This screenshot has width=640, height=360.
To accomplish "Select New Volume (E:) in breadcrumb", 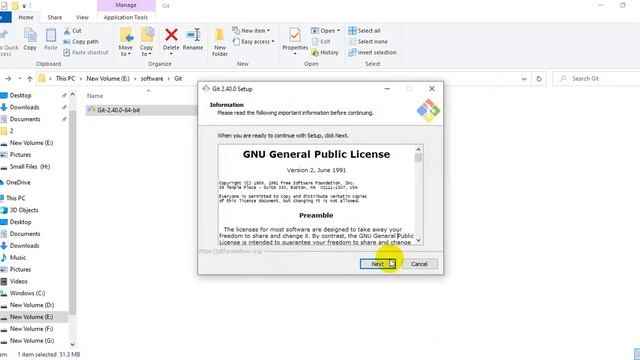I will (x=108, y=79).
